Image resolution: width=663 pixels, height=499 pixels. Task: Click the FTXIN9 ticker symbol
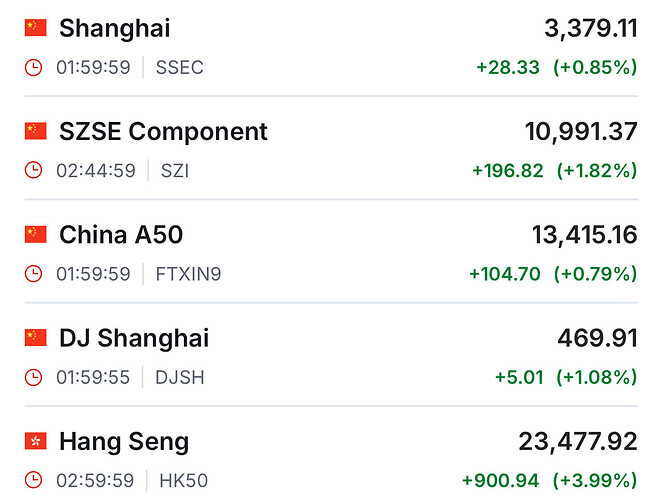point(189,274)
